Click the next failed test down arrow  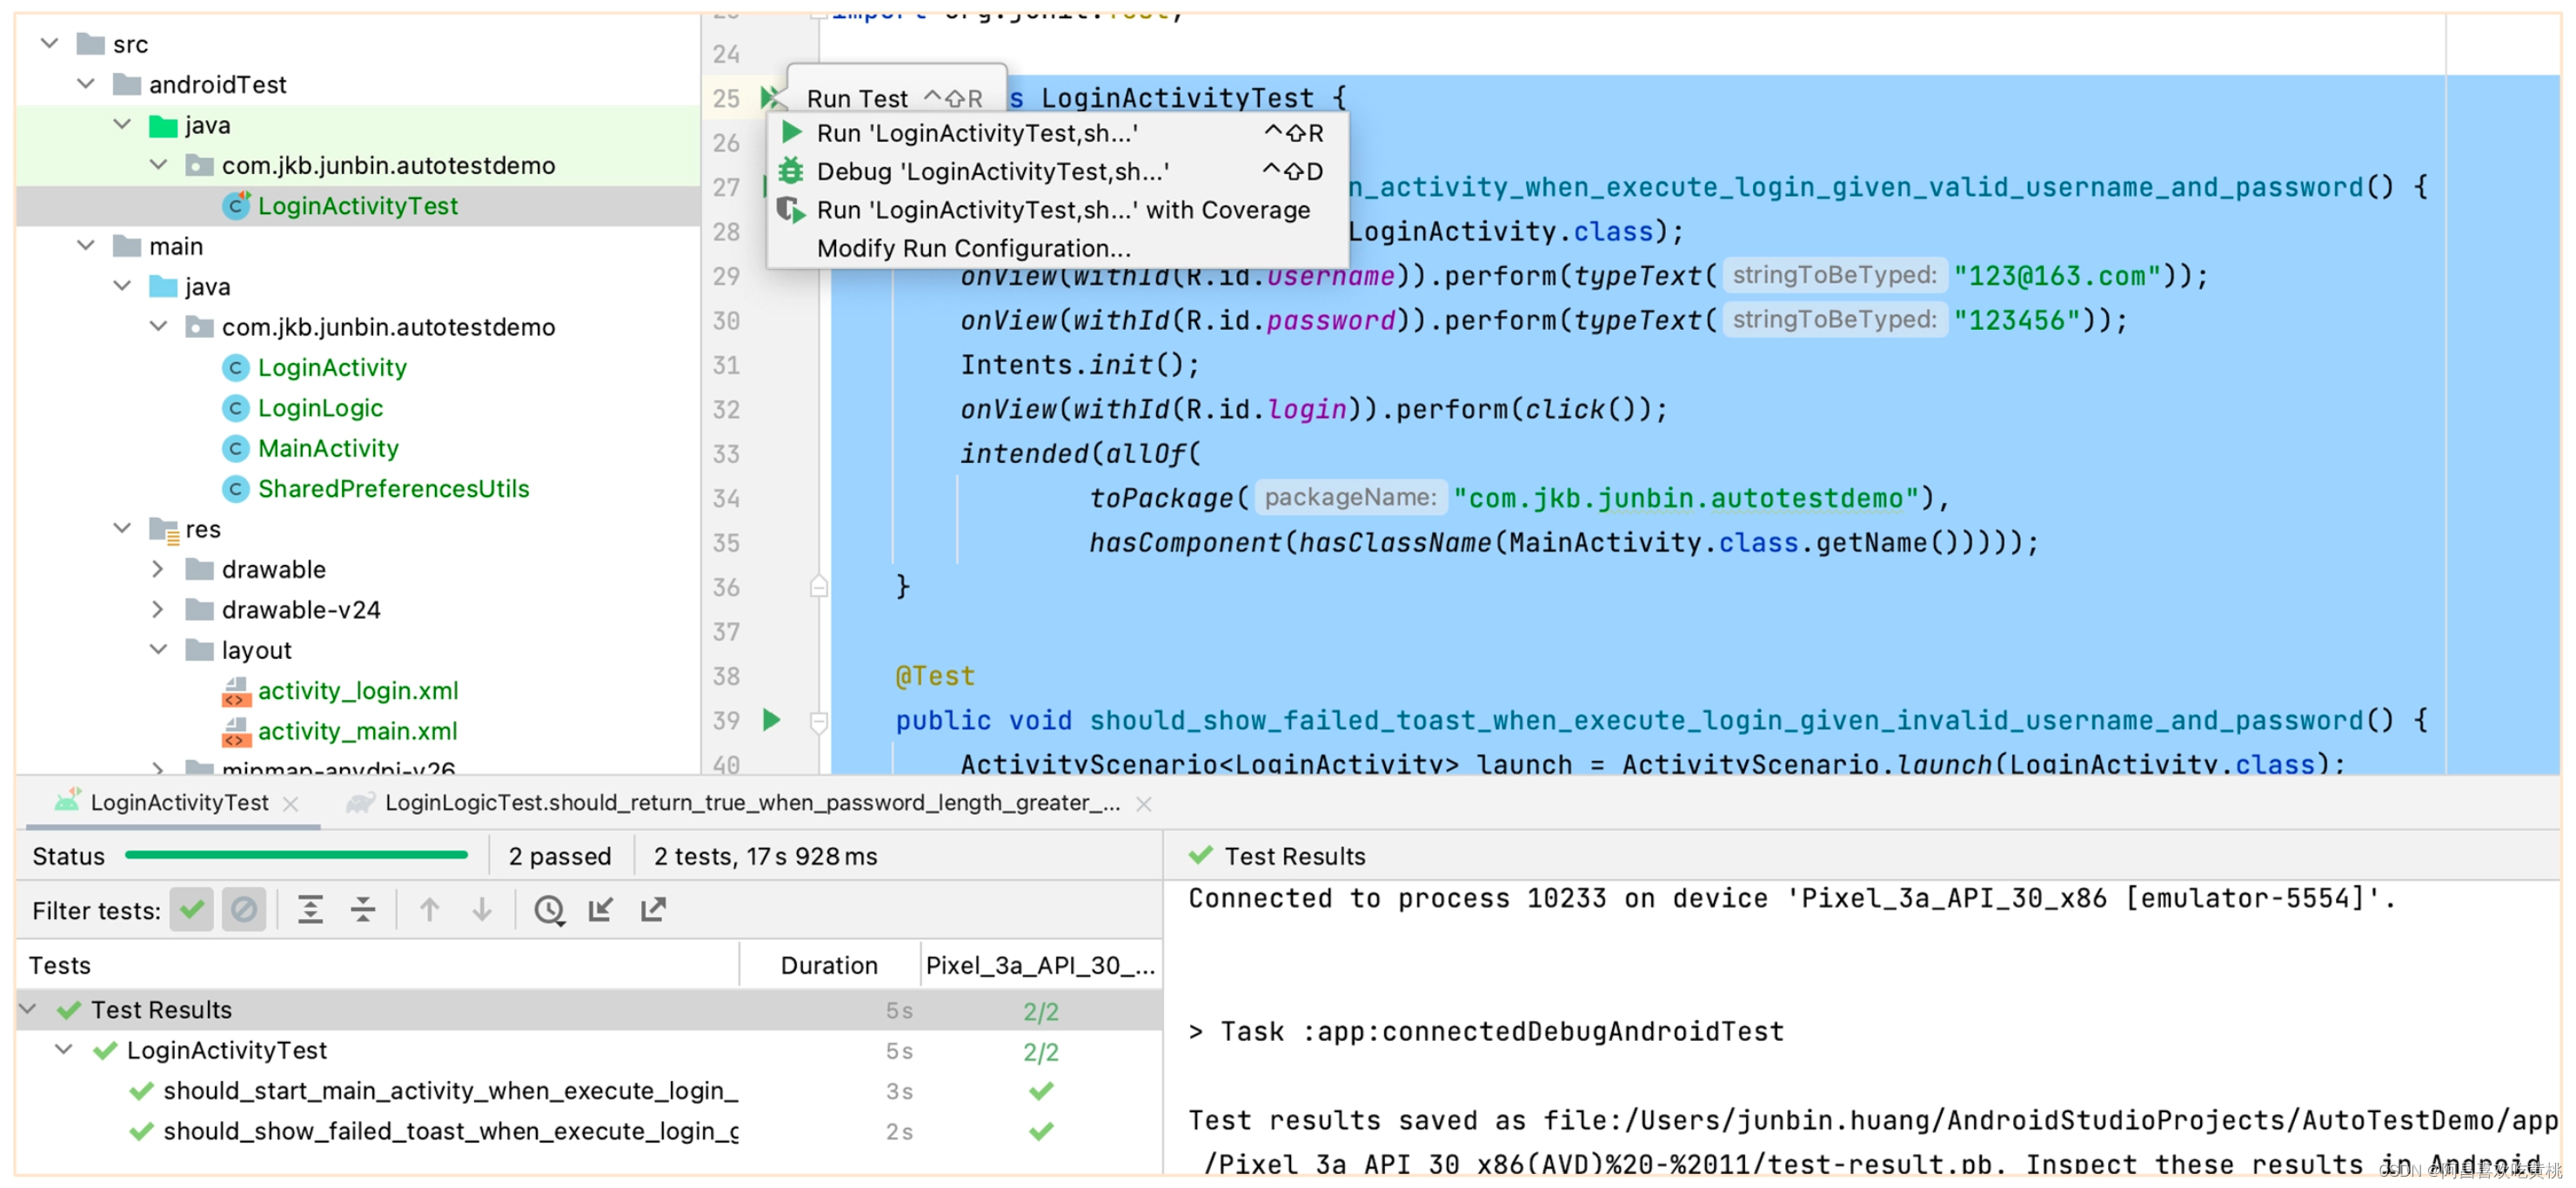(482, 910)
